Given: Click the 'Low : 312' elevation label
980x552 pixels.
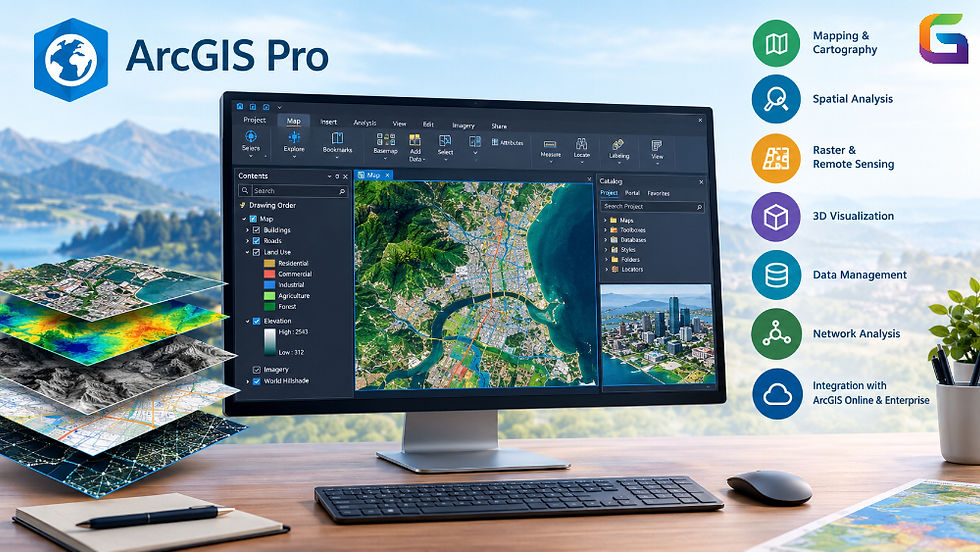Looking at the screenshot, I should pos(291,352).
